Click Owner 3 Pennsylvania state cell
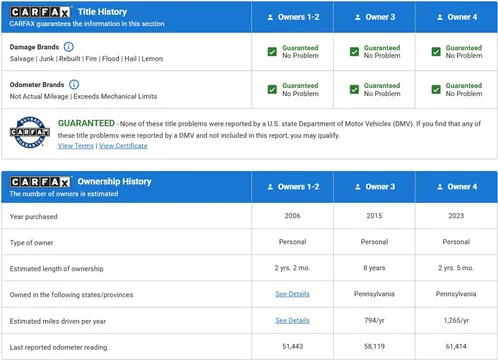Image resolution: width=498 pixels, height=360 pixels. (x=374, y=294)
